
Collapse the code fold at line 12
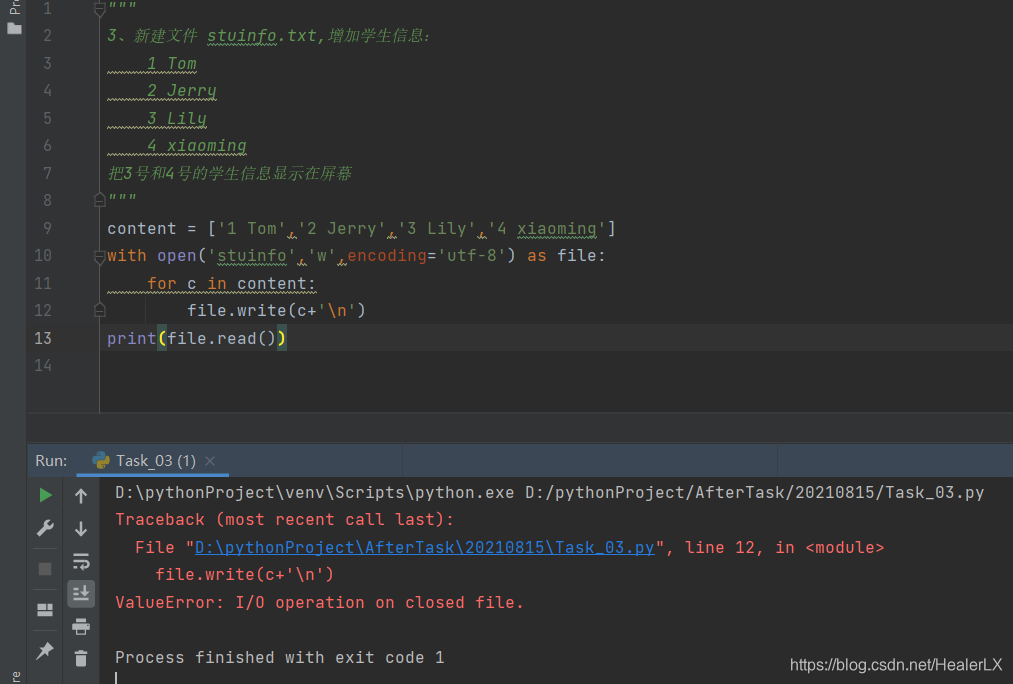[98, 310]
